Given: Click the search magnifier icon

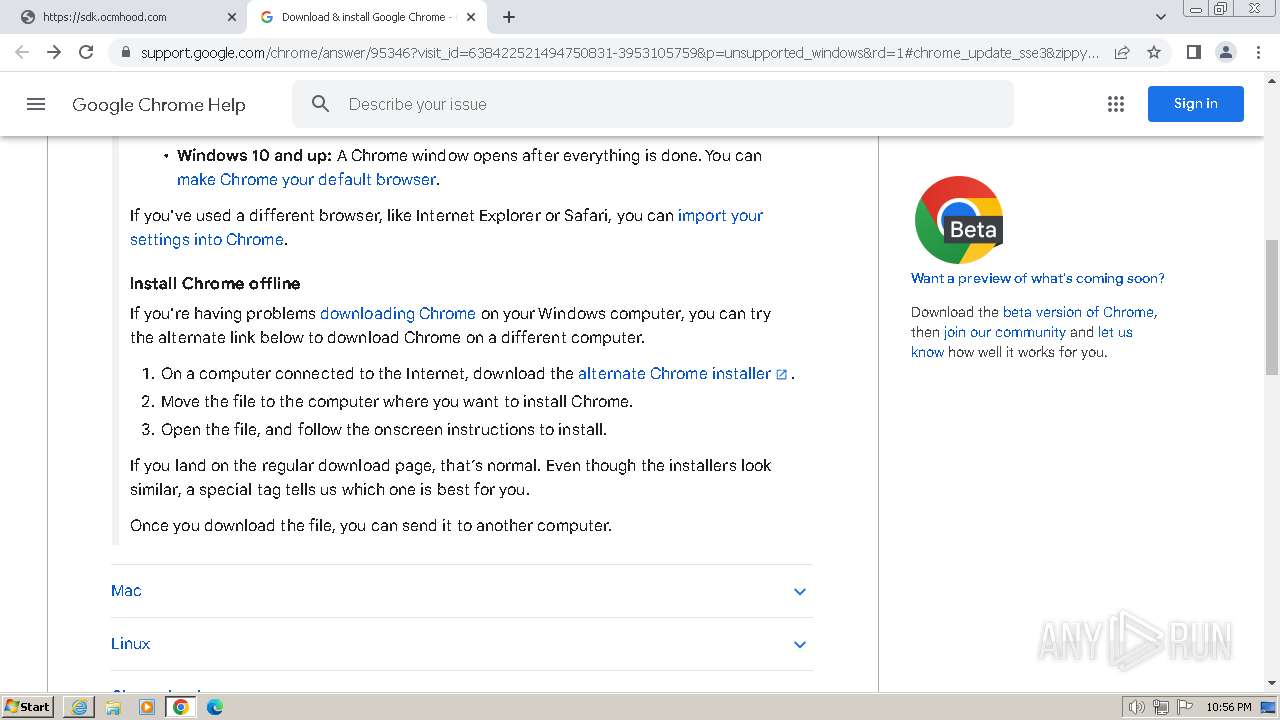Looking at the screenshot, I should click(x=320, y=104).
